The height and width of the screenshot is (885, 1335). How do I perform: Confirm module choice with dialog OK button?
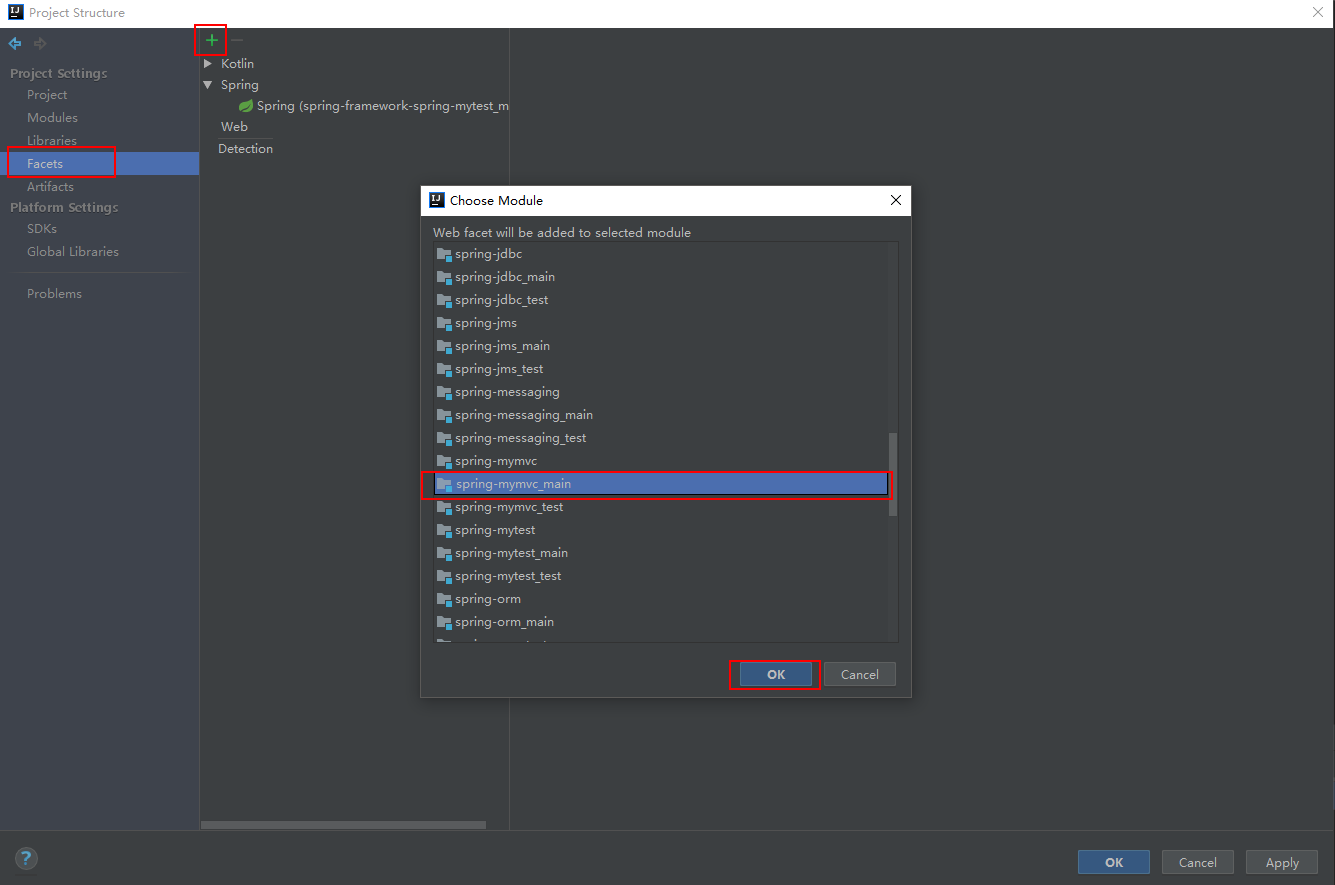pyautogui.click(x=776, y=675)
